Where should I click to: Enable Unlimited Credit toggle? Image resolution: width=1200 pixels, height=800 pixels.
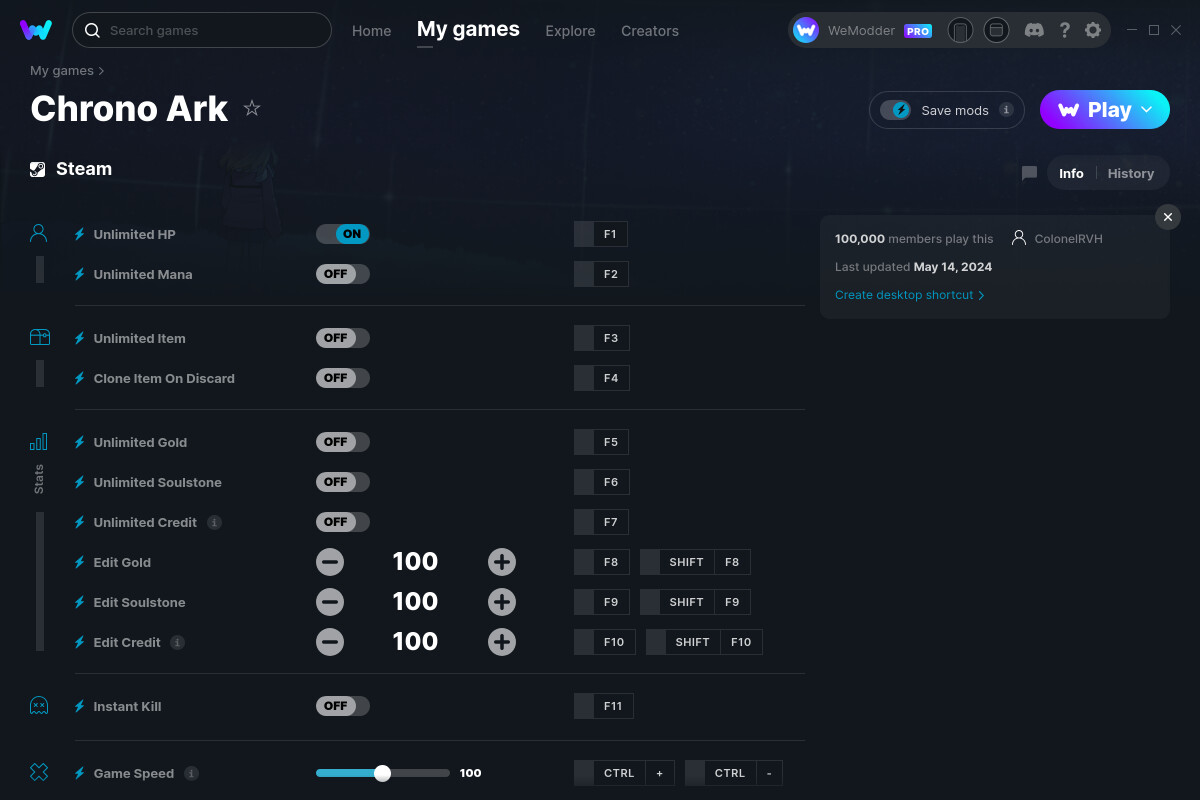[x=343, y=522]
